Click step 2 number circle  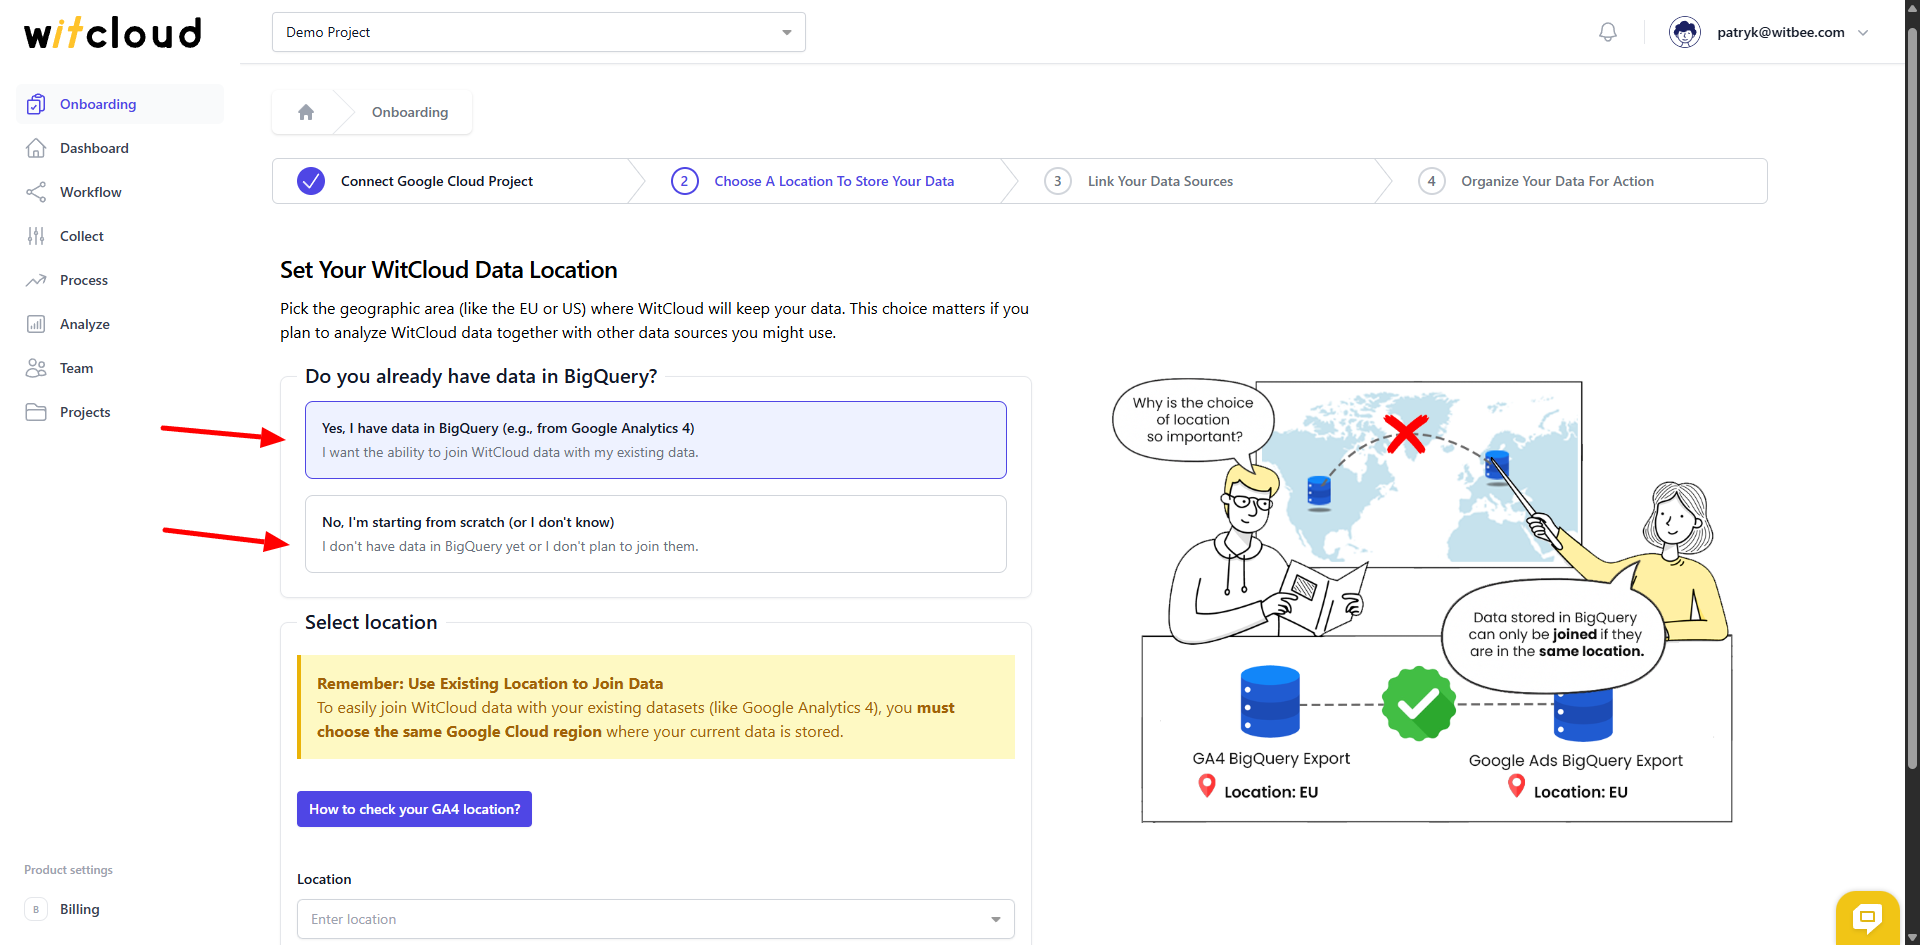(x=684, y=181)
